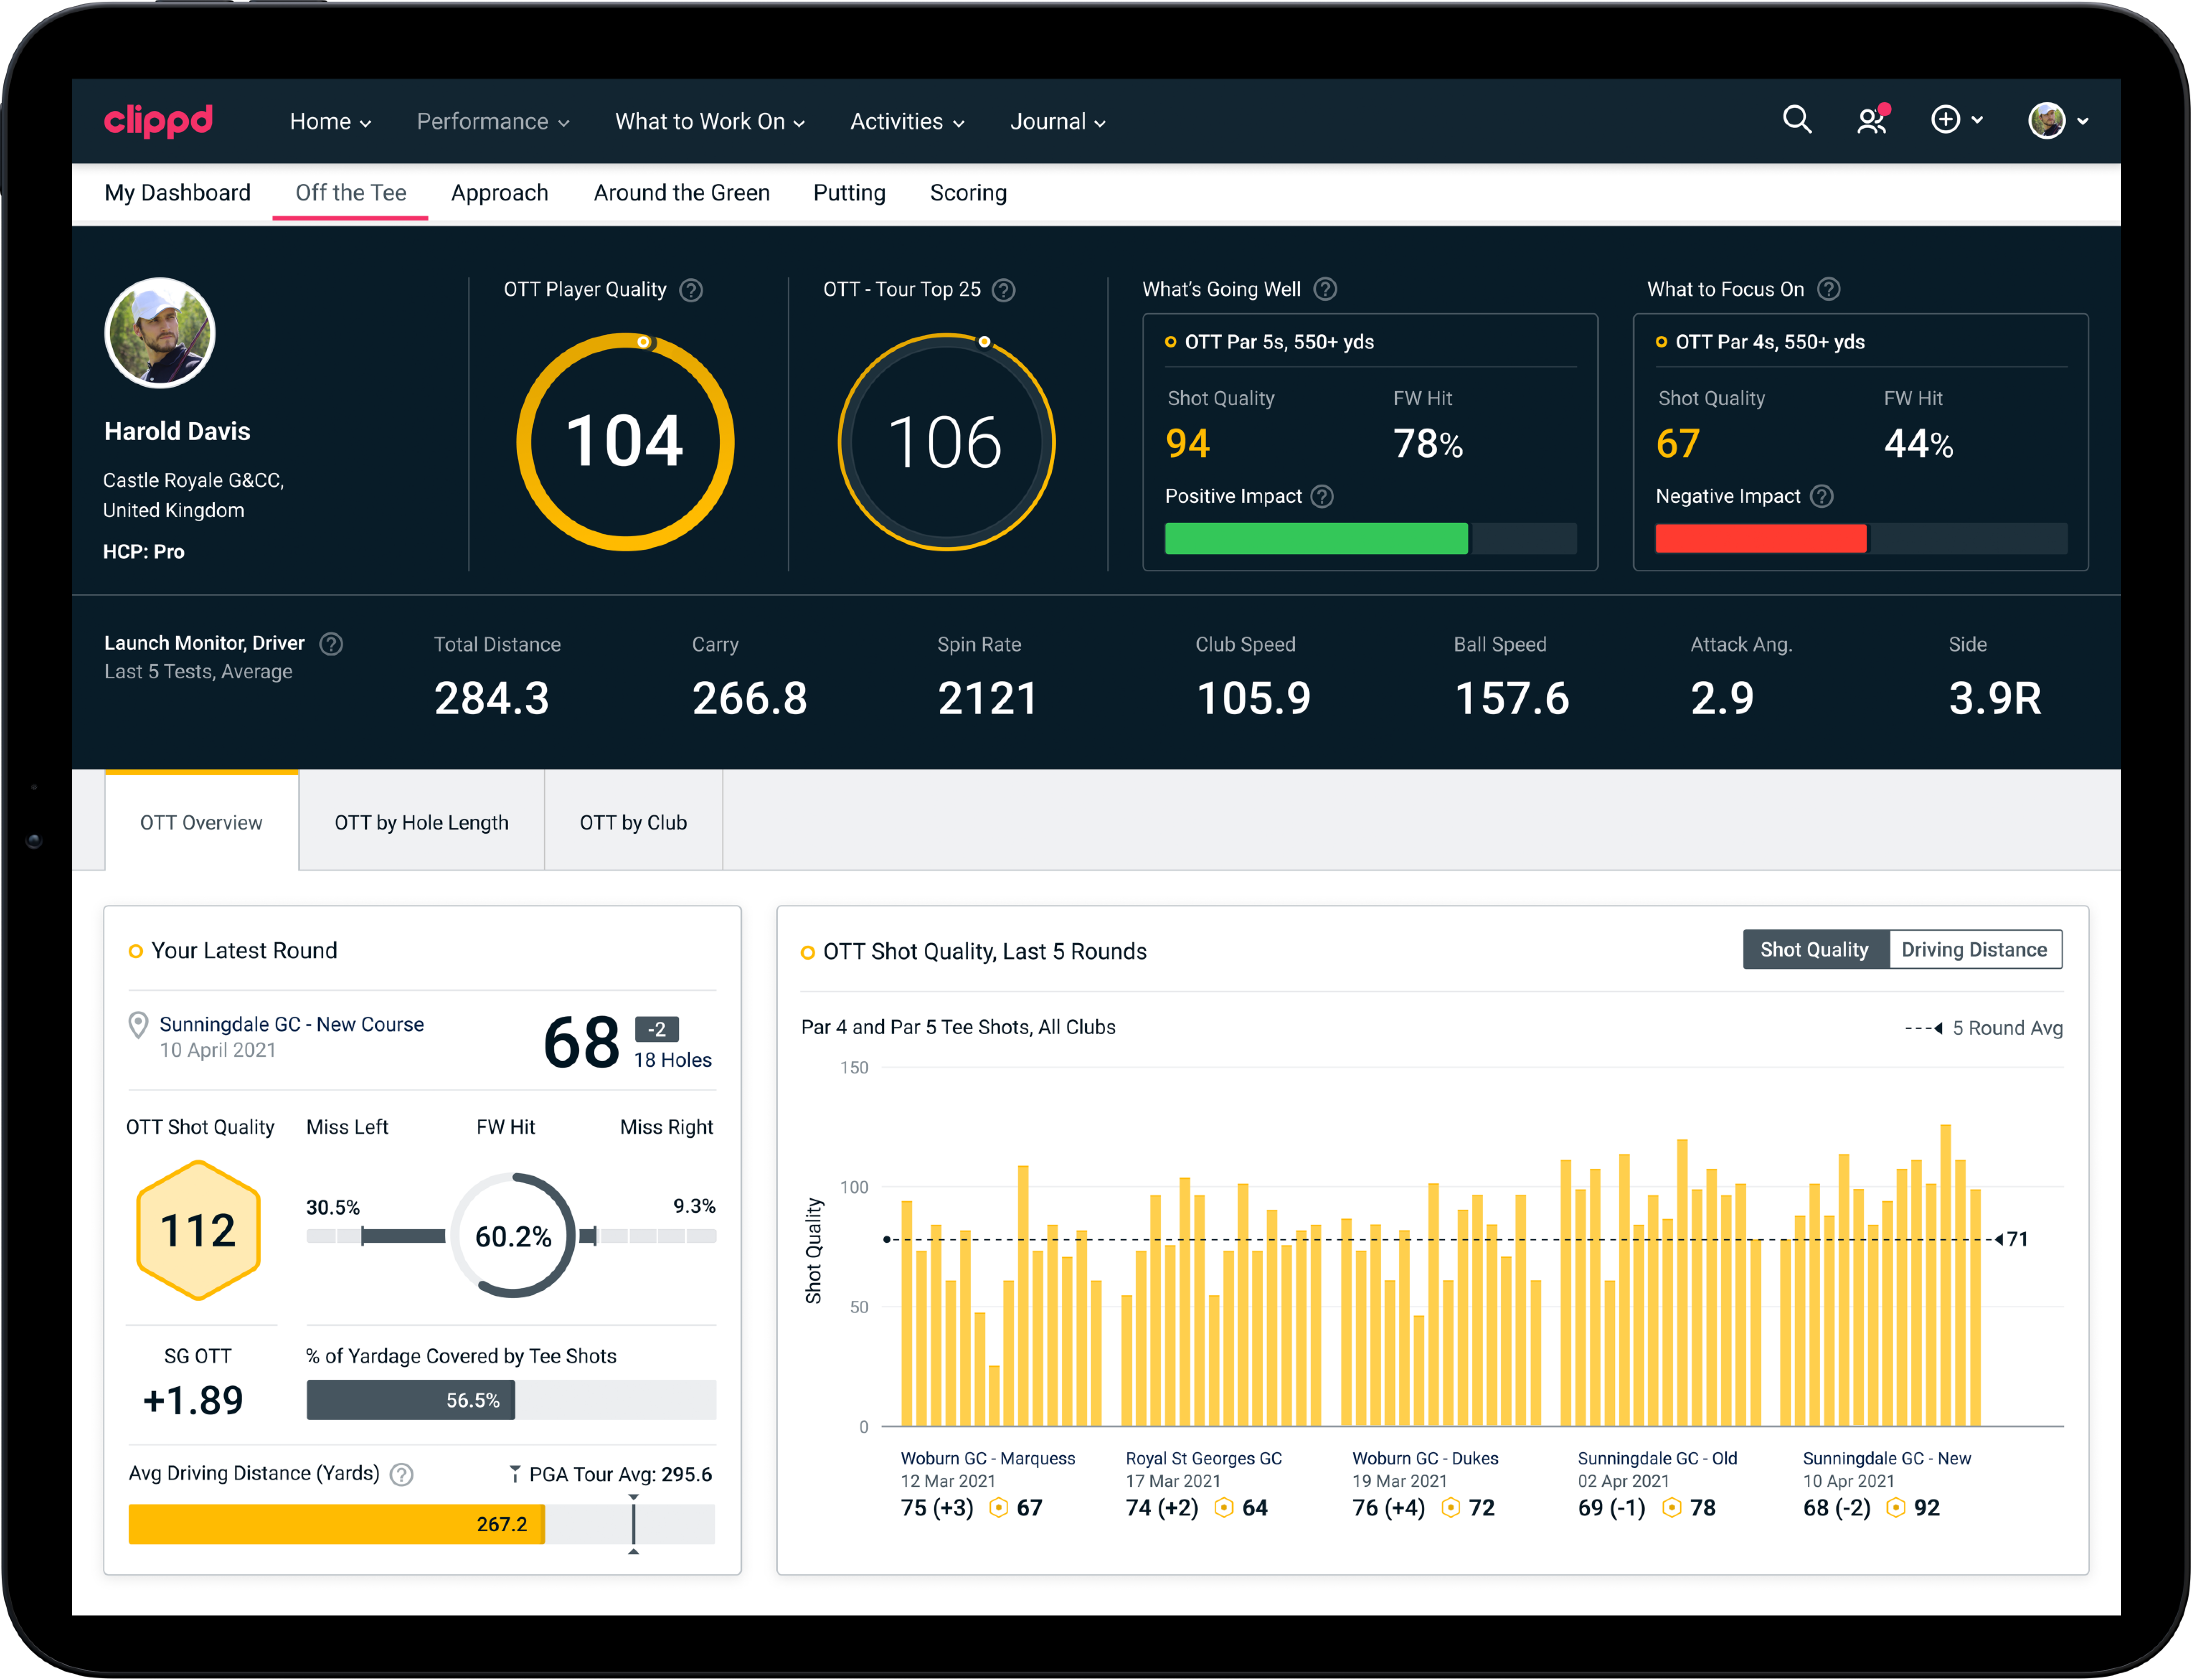Click the Negative Impact help icon
The height and width of the screenshot is (1680, 2192).
click(x=1822, y=496)
